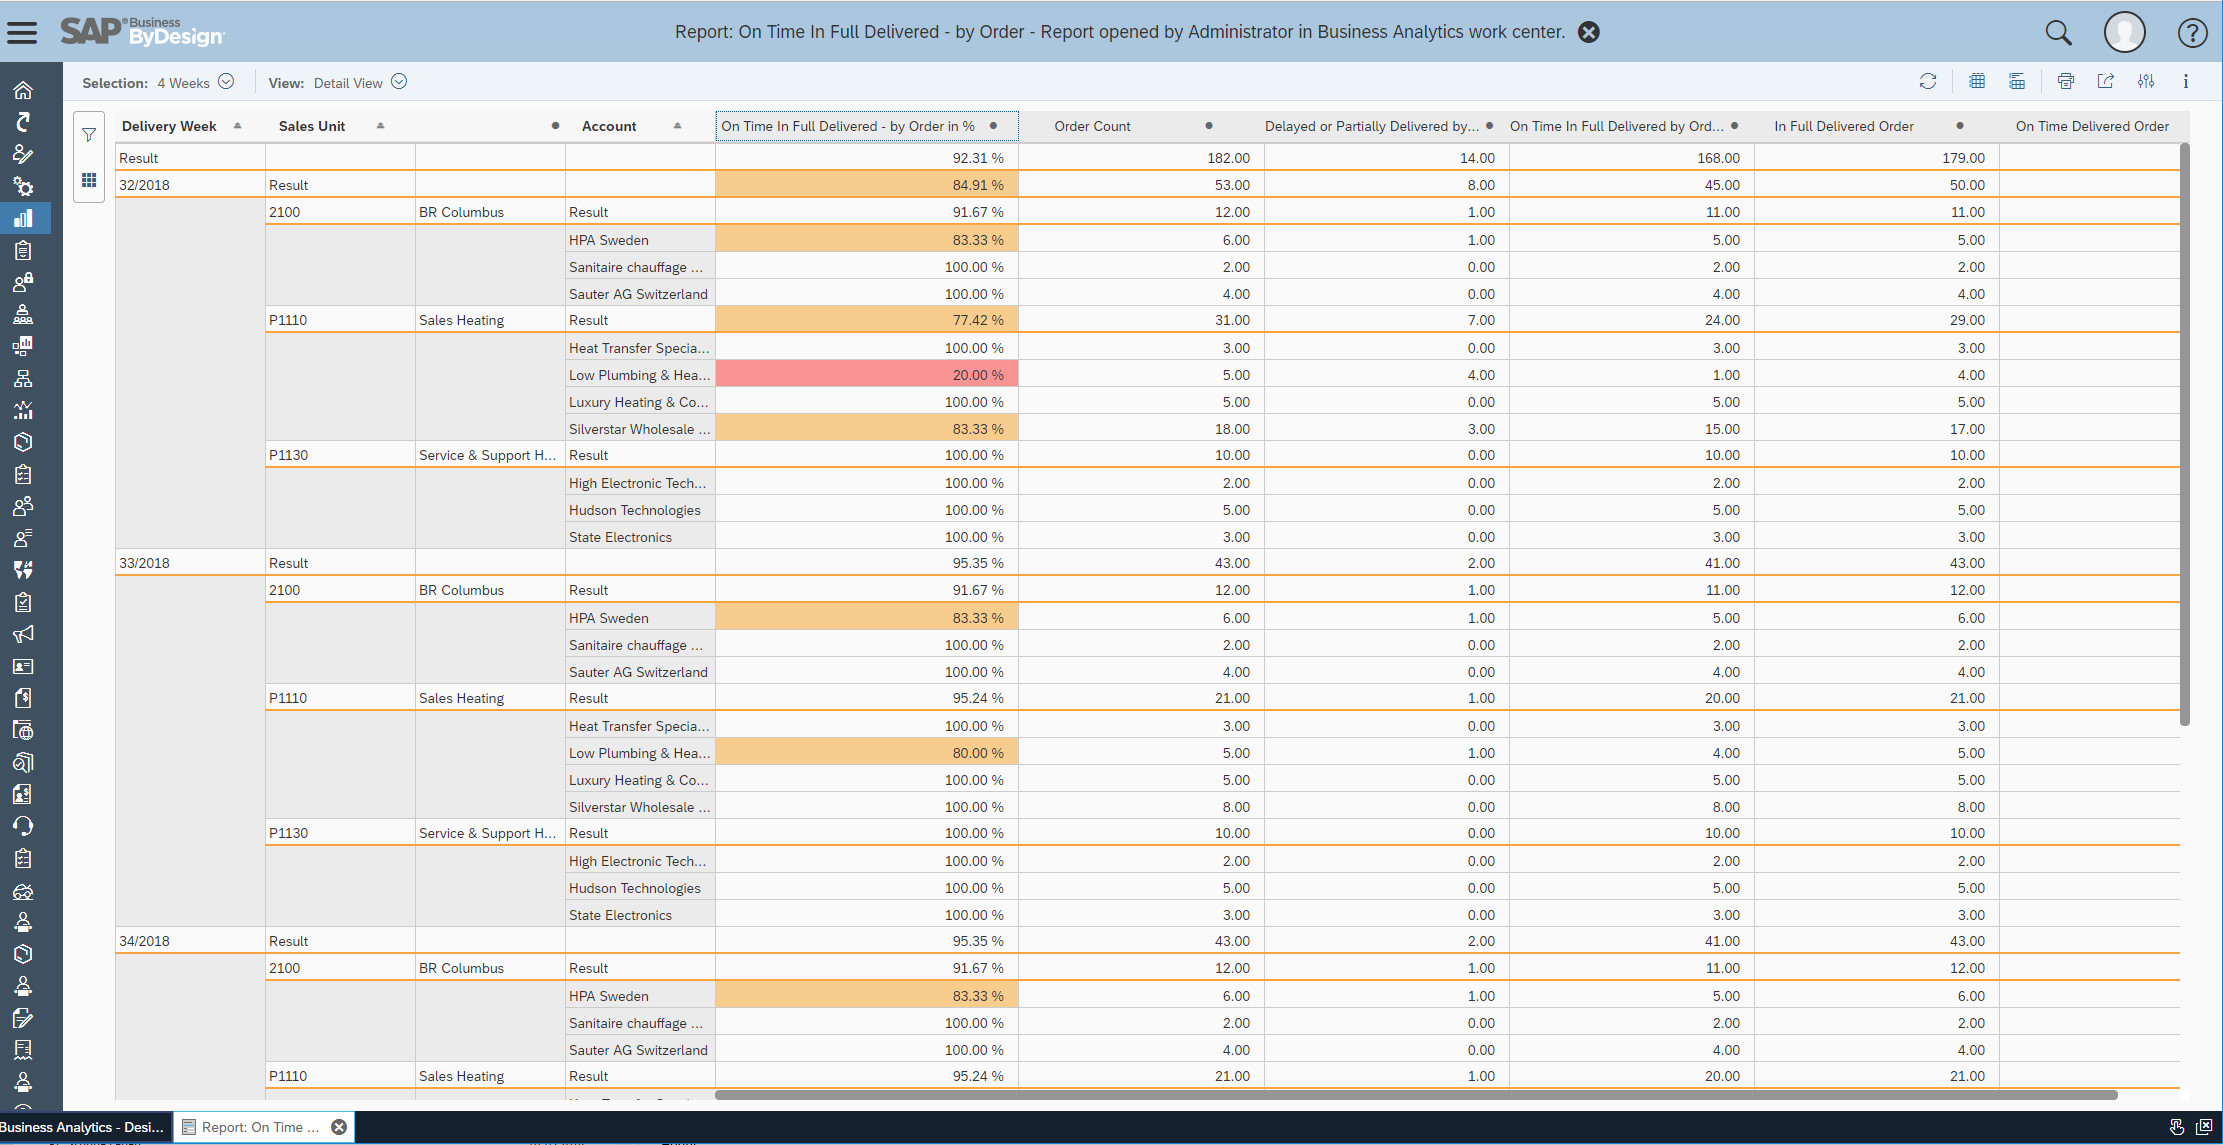Screen dimensions: 2223x1145
Task: Click the bottom-right window restore icon
Action: pos(2204,1127)
